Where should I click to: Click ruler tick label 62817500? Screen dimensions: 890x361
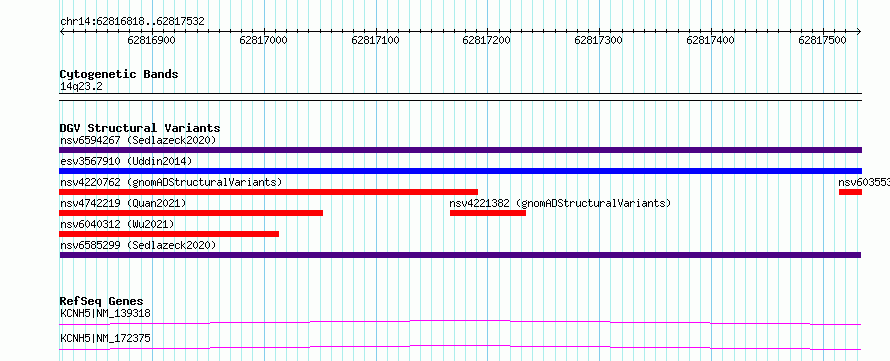(x=822, y=40)
